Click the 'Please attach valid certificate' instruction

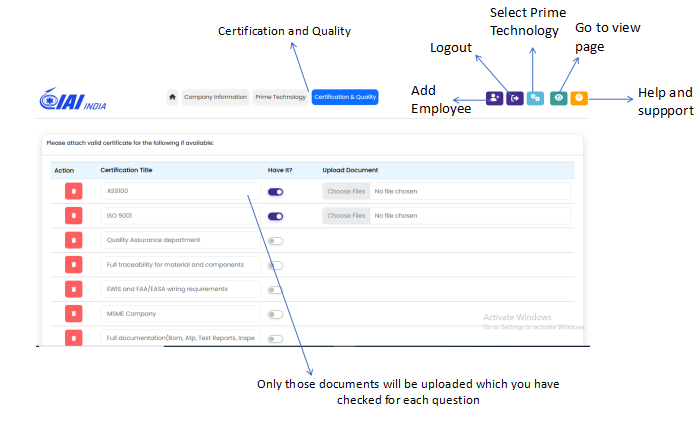pos(130,143)
